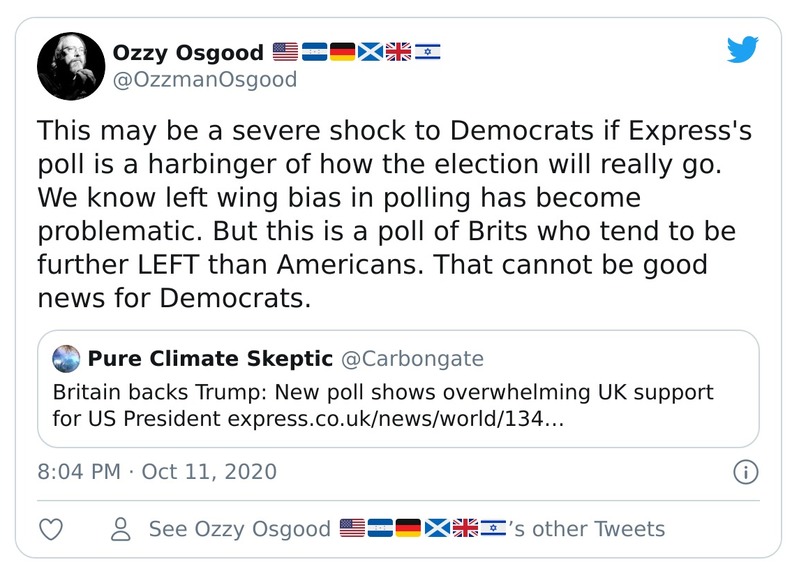The height and width of the screenshot is (576, 799).
Task: Click the Pure Climate Skeptic avatar icon
Action: point(67,359)
